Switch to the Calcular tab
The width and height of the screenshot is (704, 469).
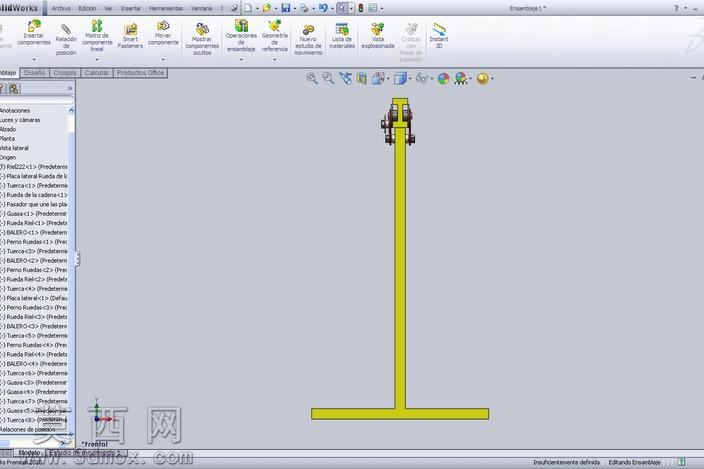click(x=97, y=73)
